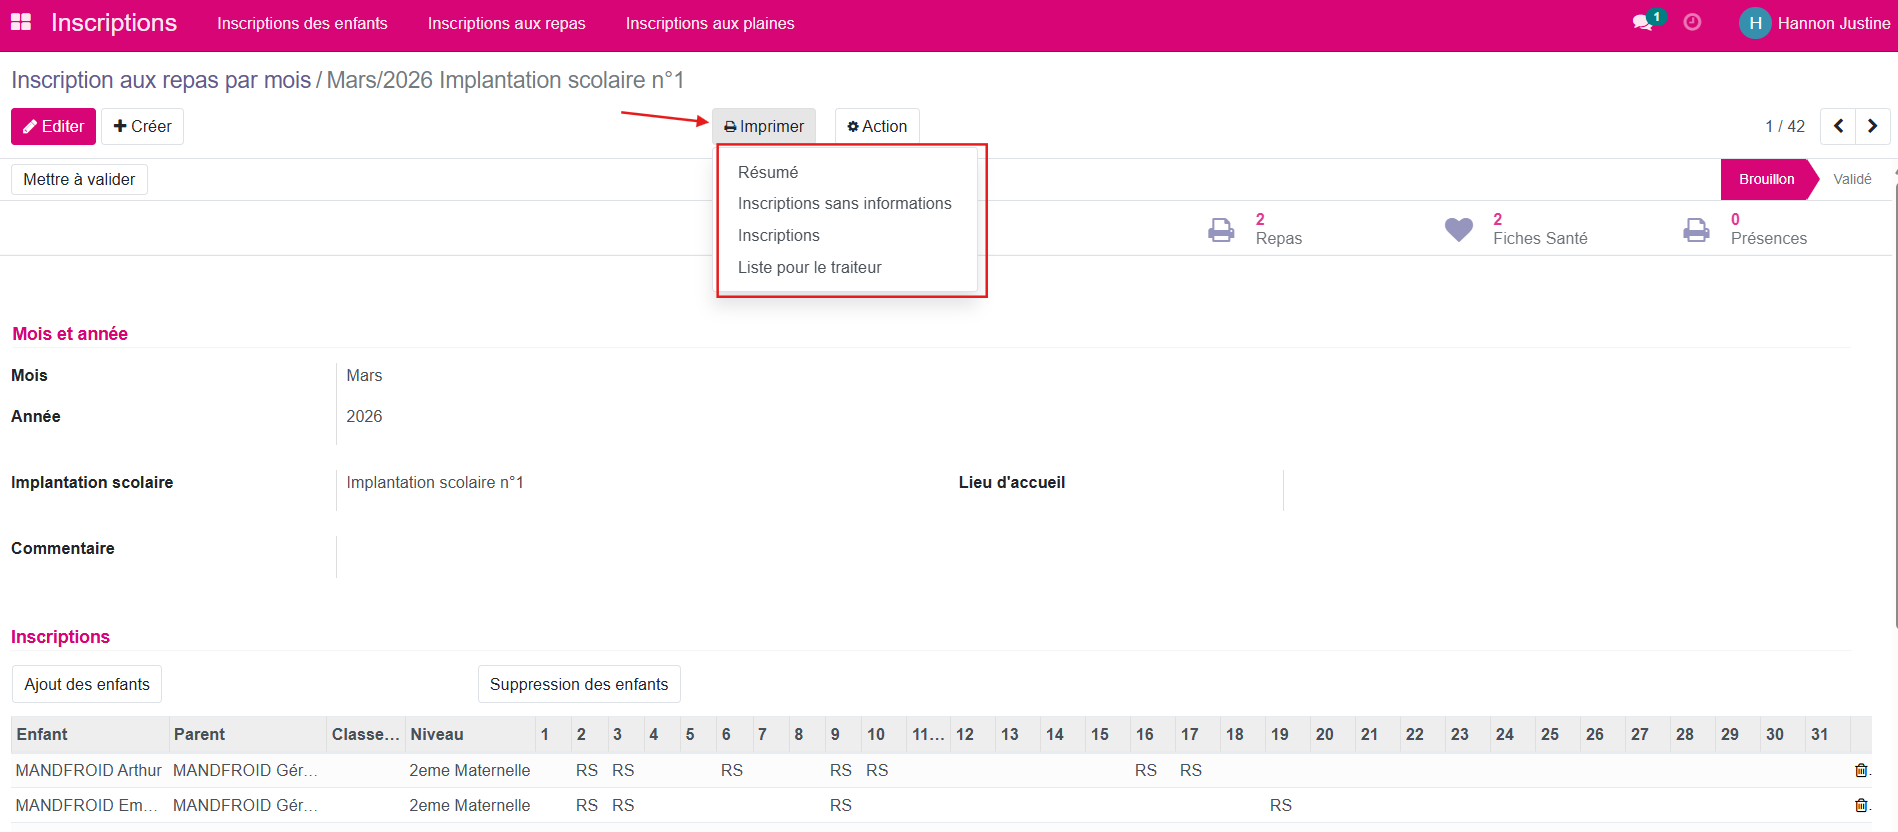Click the Fiches Santé heart icon
The height and width of the screenshot is (832, 1898).
click(x=1459, y=229)
